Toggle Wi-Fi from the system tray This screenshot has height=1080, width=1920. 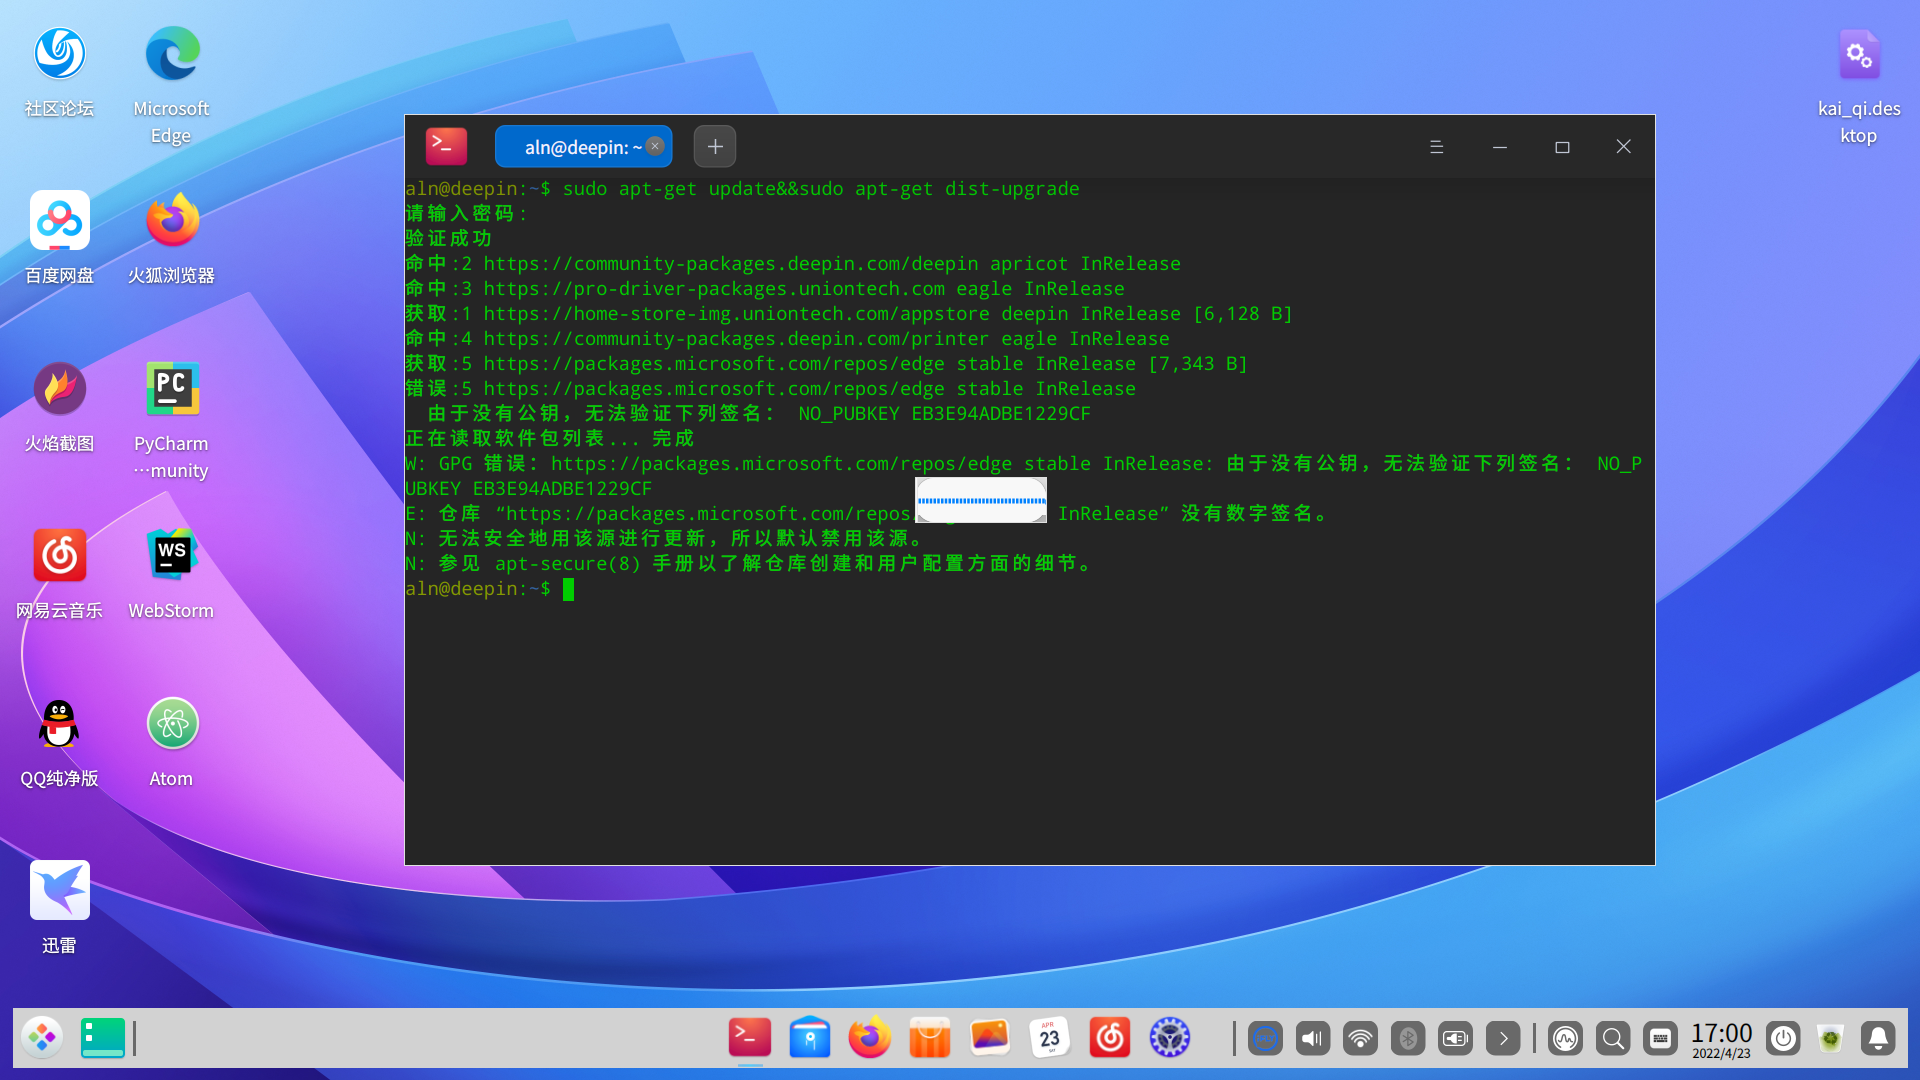point(1361,1038)
